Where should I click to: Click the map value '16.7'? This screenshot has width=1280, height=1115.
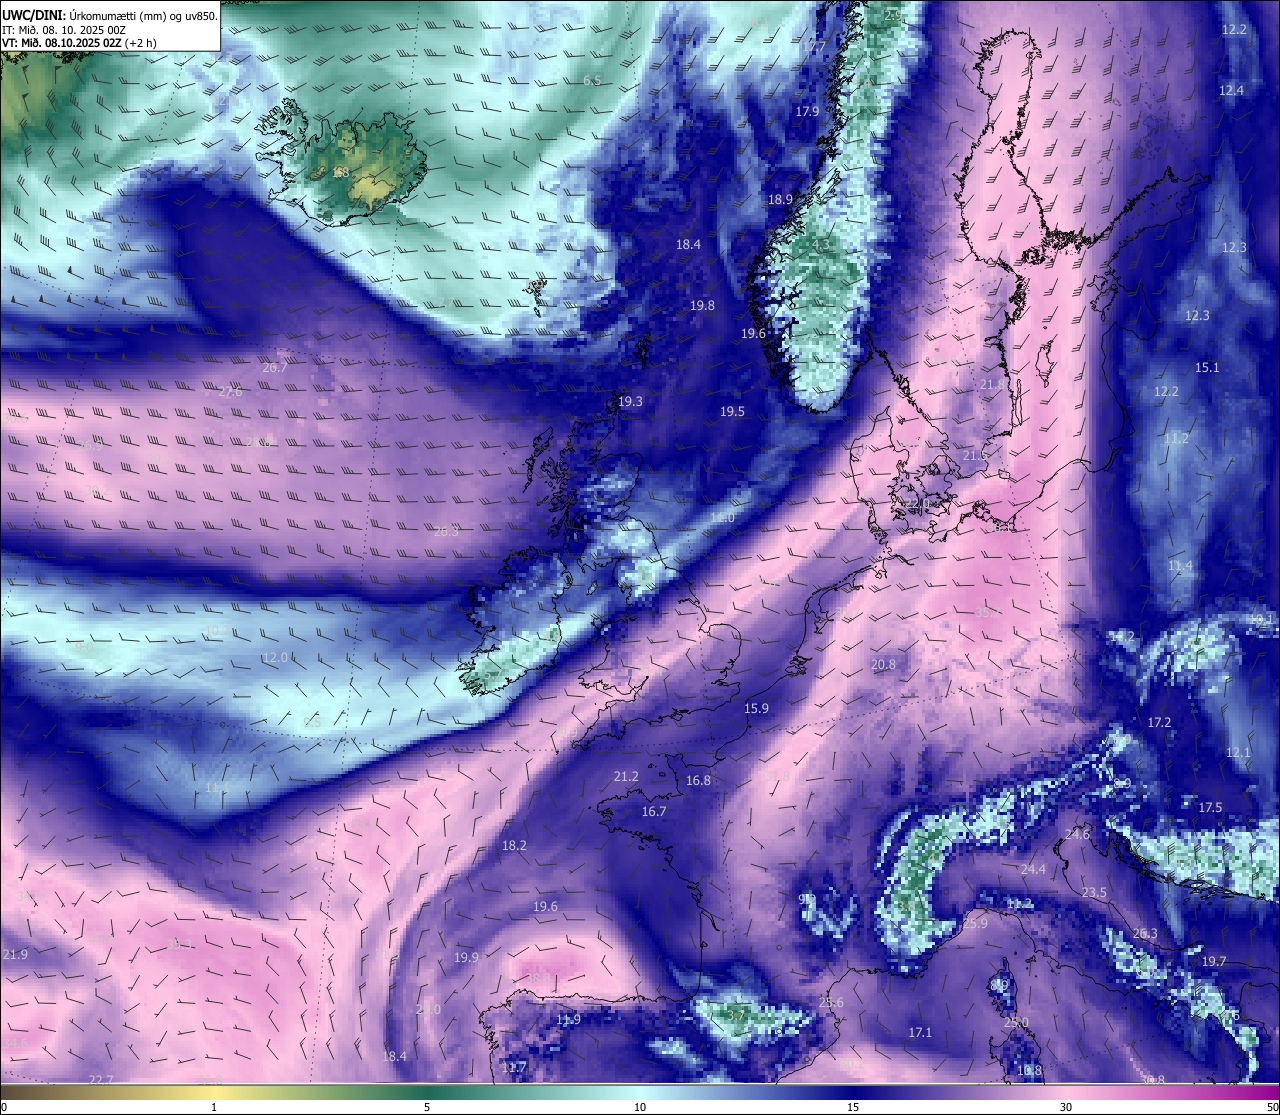(x=654, y=812)
